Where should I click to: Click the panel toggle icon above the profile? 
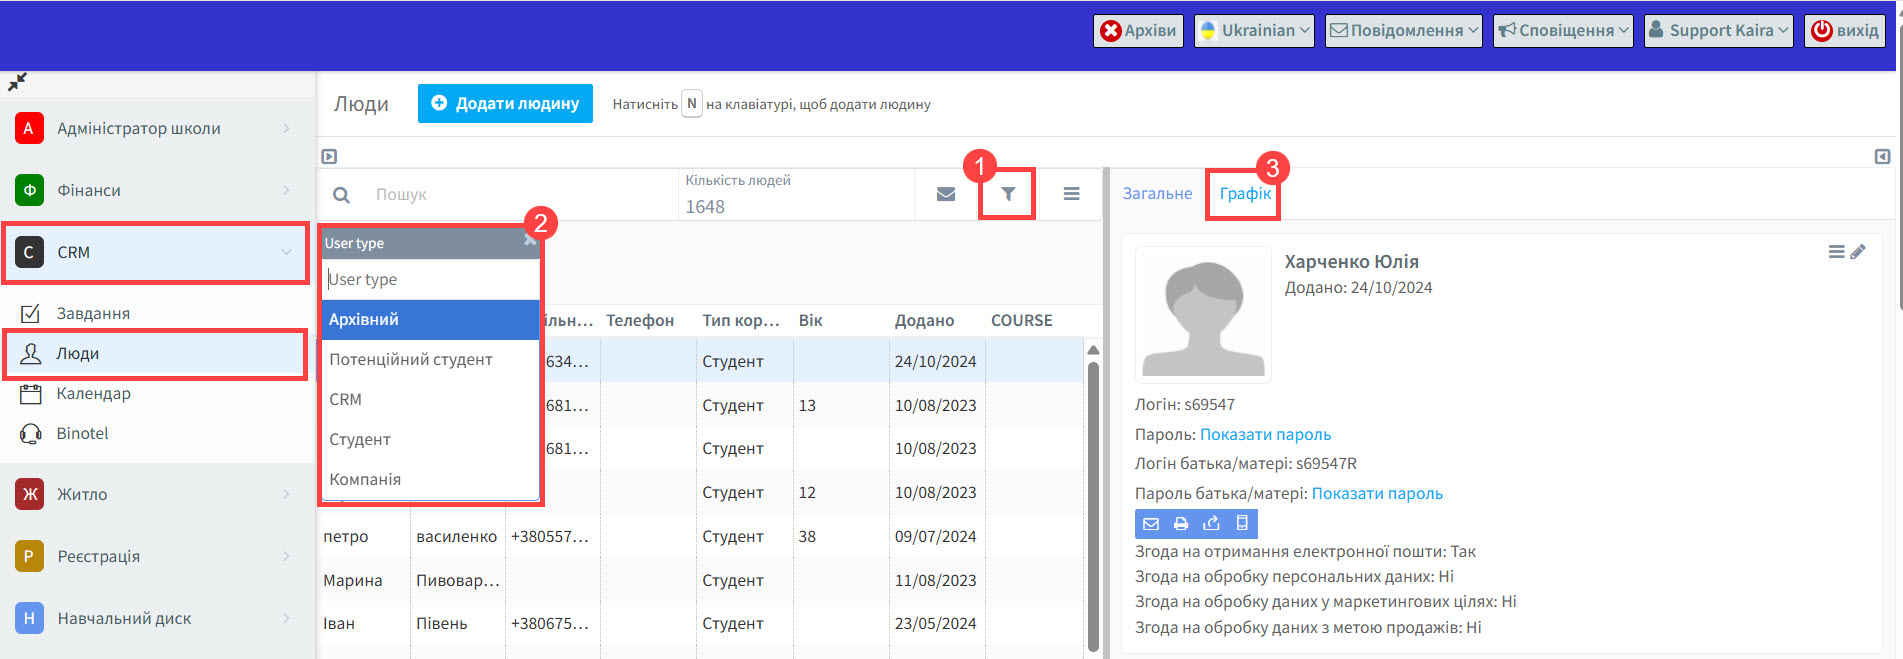tap(1882, 156)
